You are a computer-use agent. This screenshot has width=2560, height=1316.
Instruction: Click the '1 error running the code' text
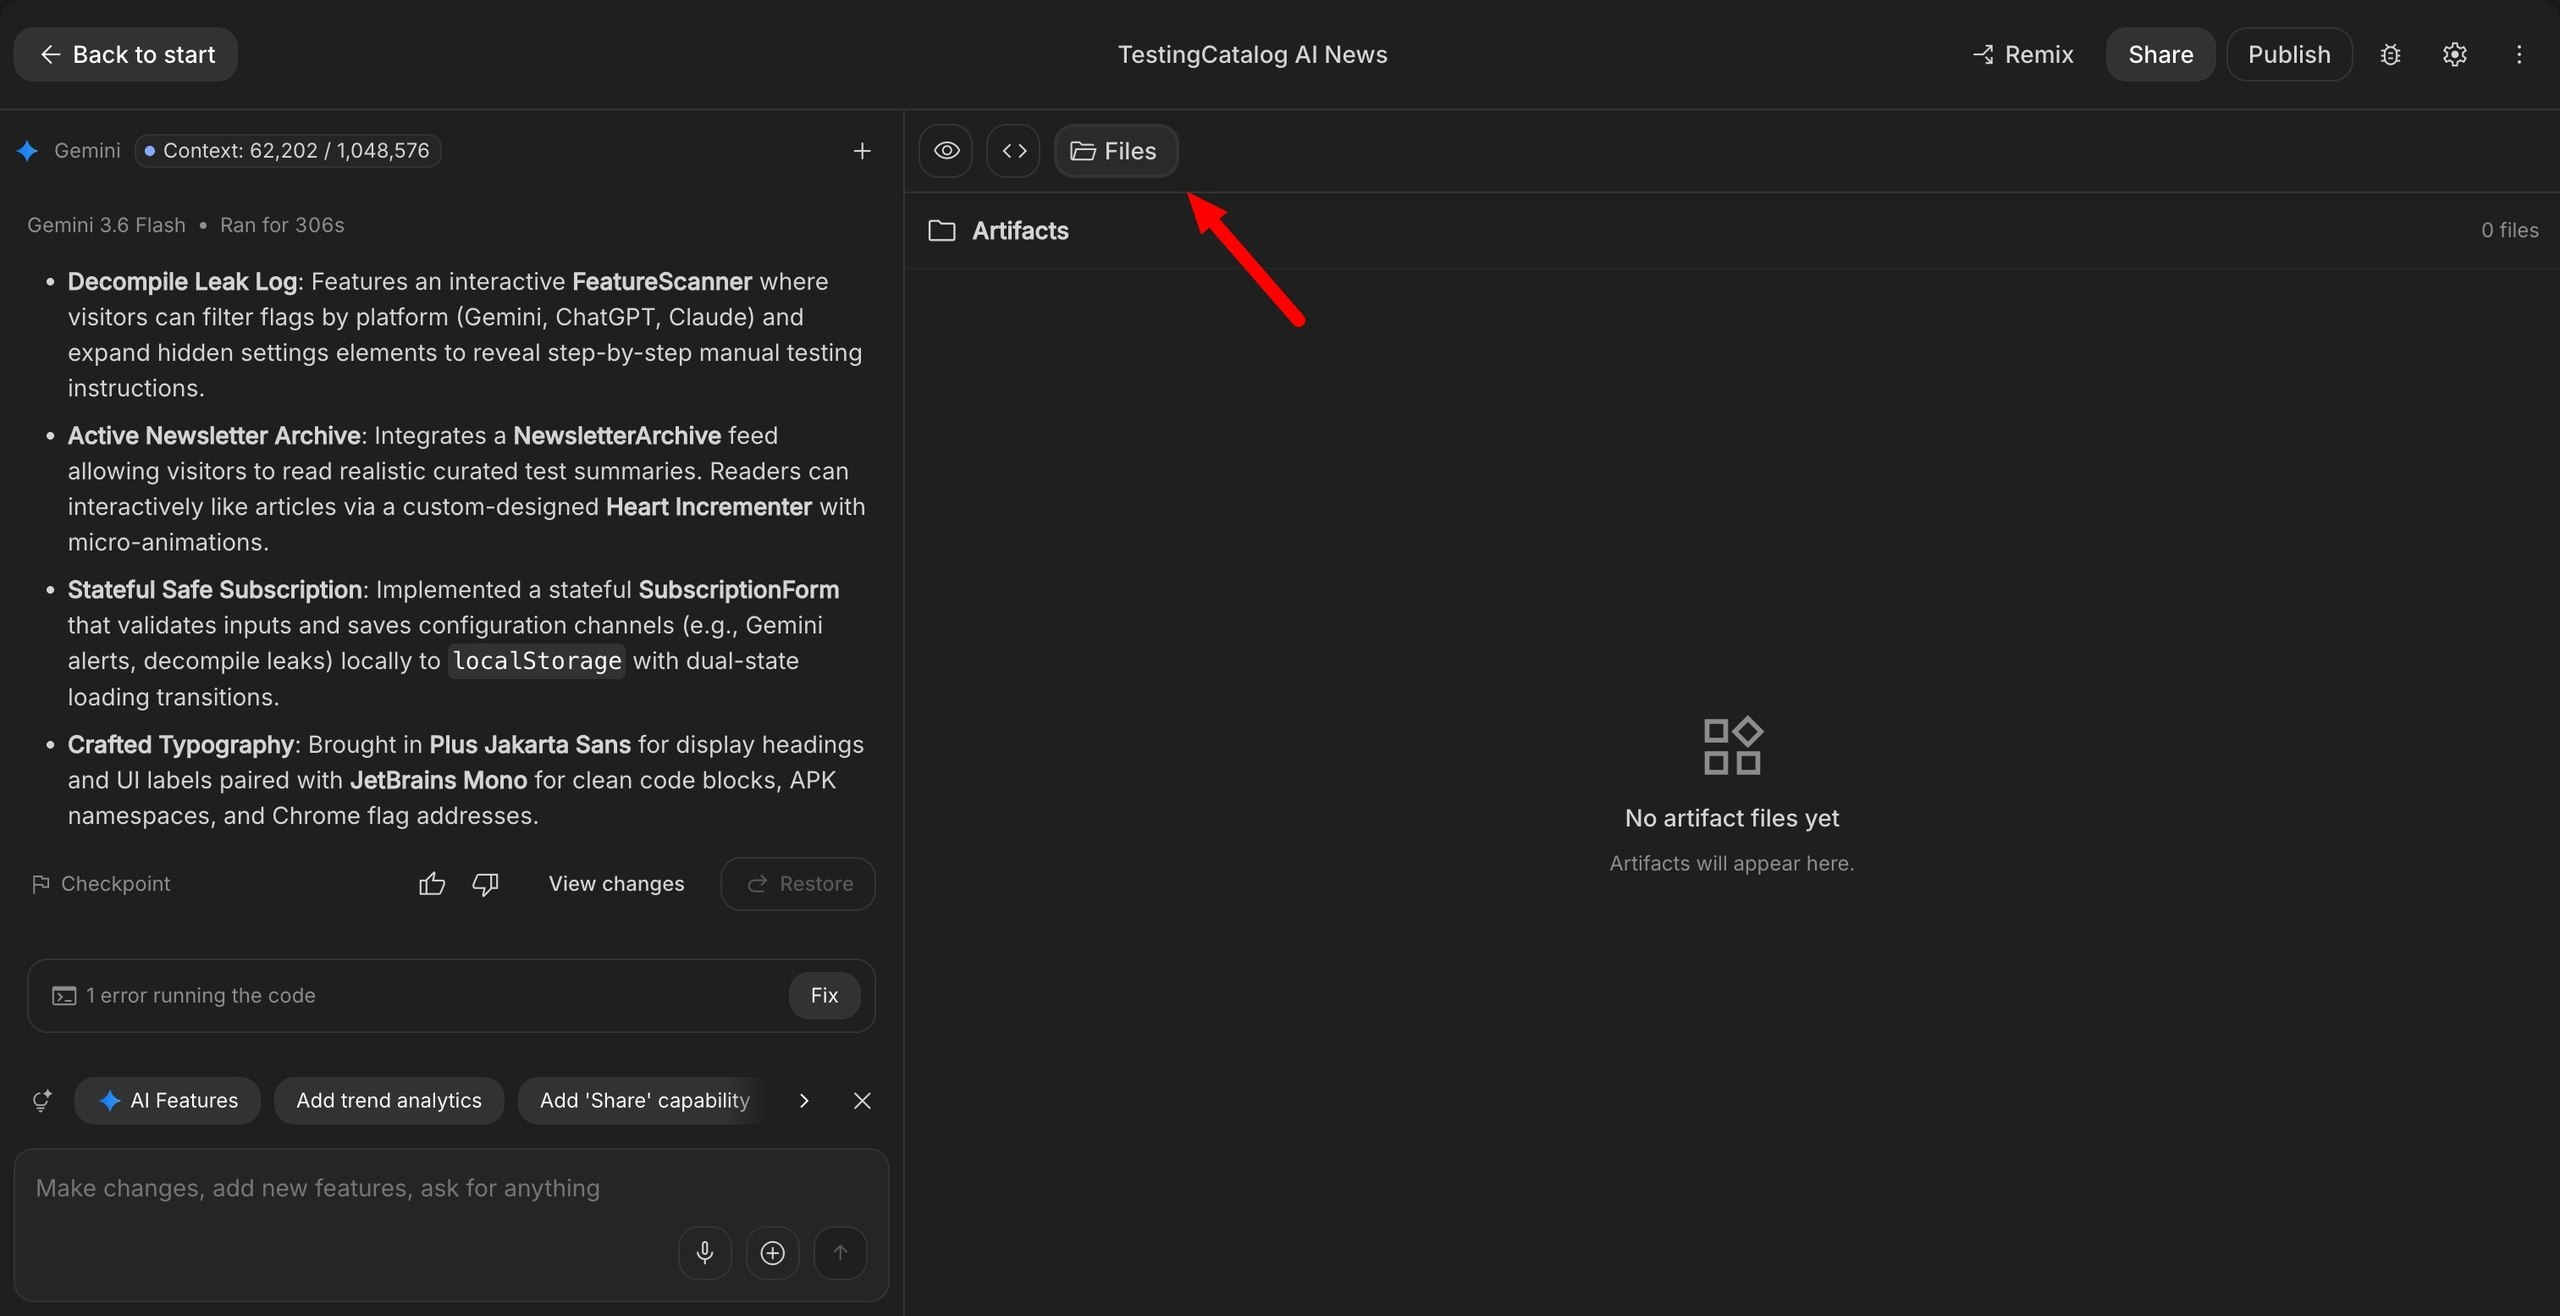200,996
